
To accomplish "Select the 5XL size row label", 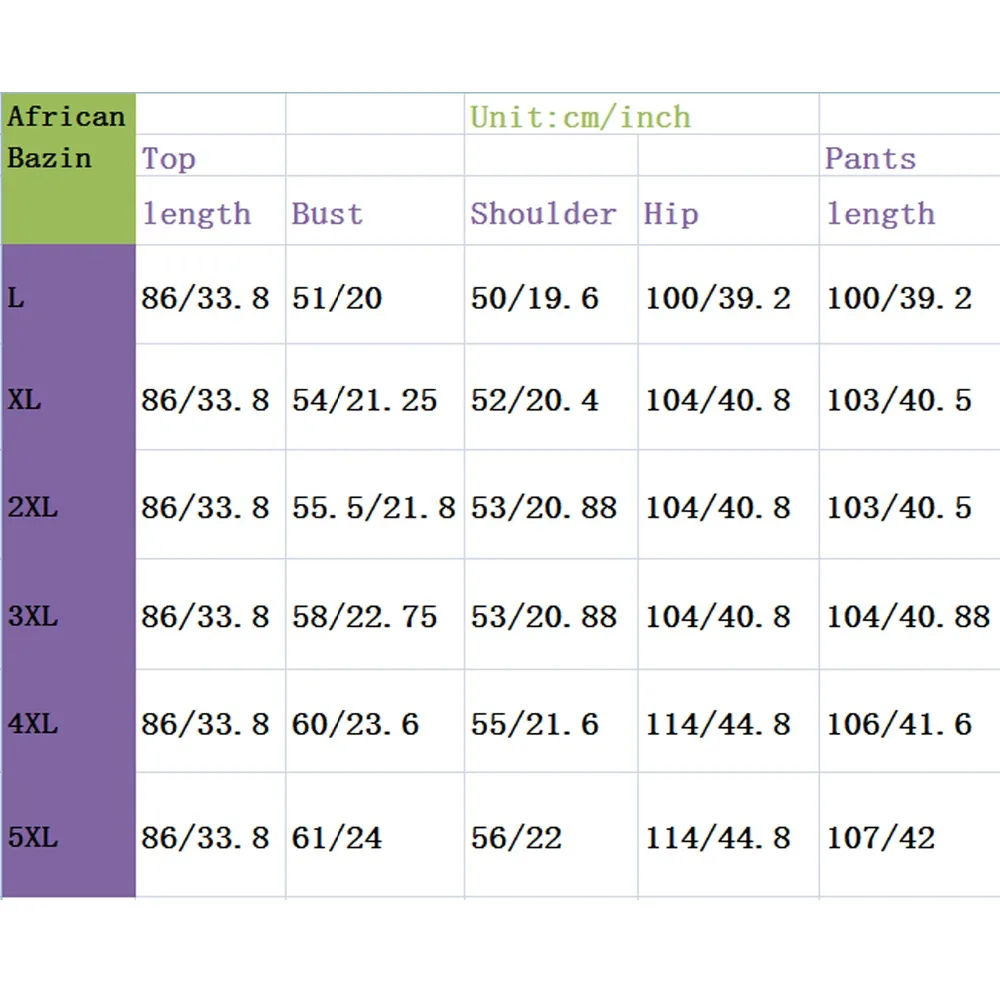I will 33,837.
